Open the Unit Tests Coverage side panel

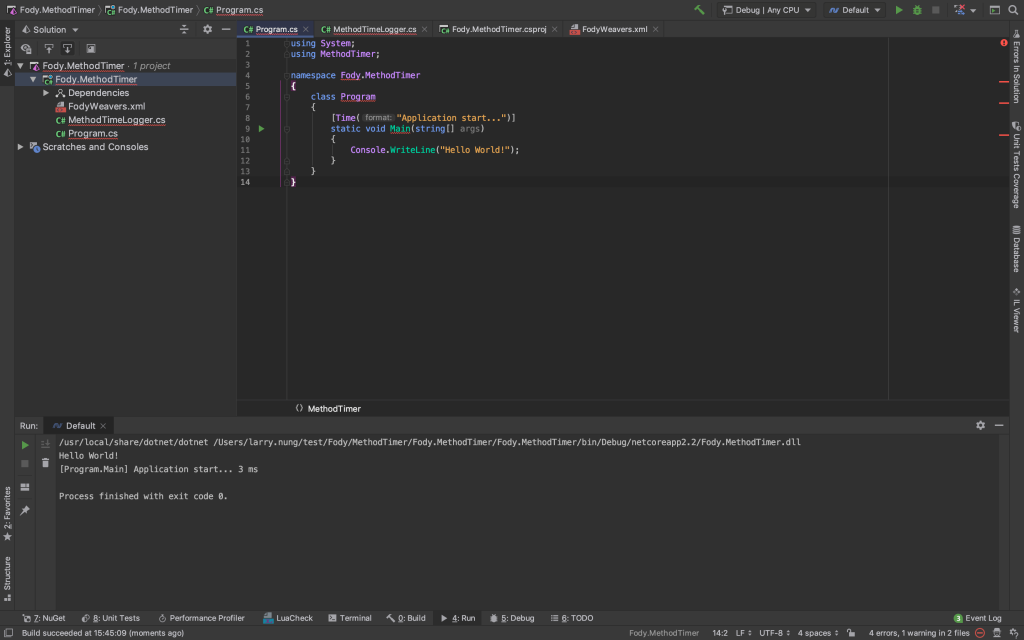(x=1016, y=165)
